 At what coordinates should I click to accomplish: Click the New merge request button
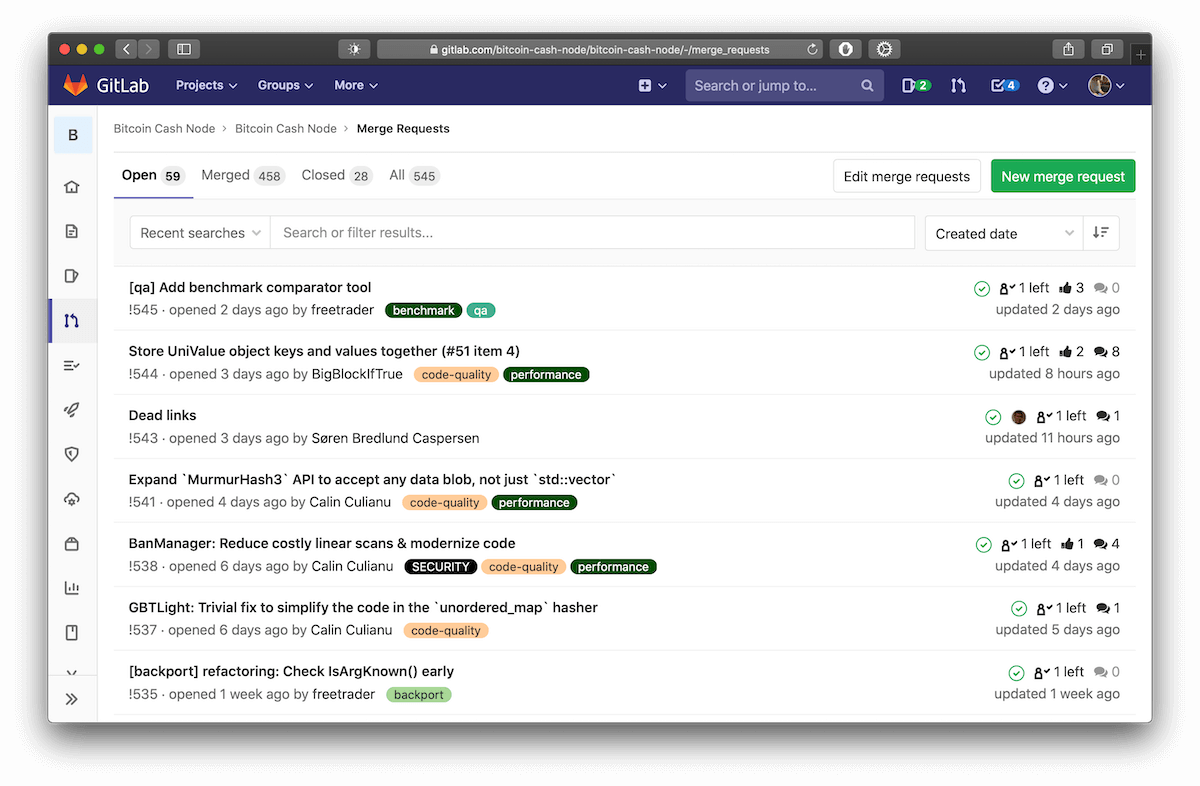tap(1062, 175)
